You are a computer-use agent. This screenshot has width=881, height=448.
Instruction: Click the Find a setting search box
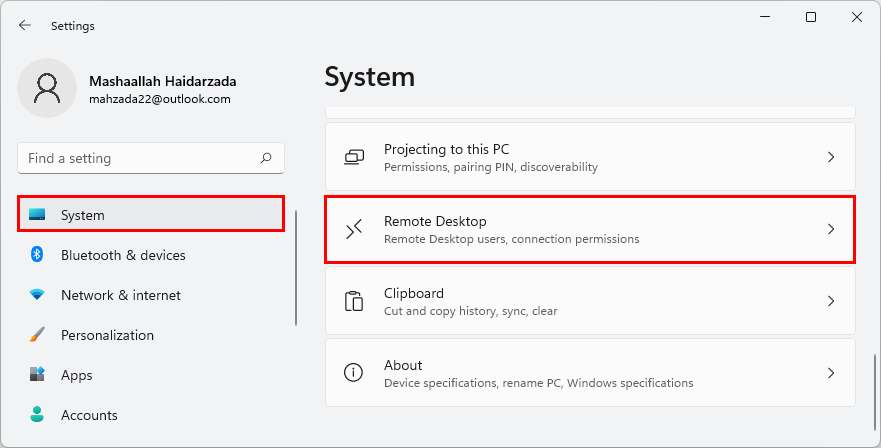[x=140, y=158]
